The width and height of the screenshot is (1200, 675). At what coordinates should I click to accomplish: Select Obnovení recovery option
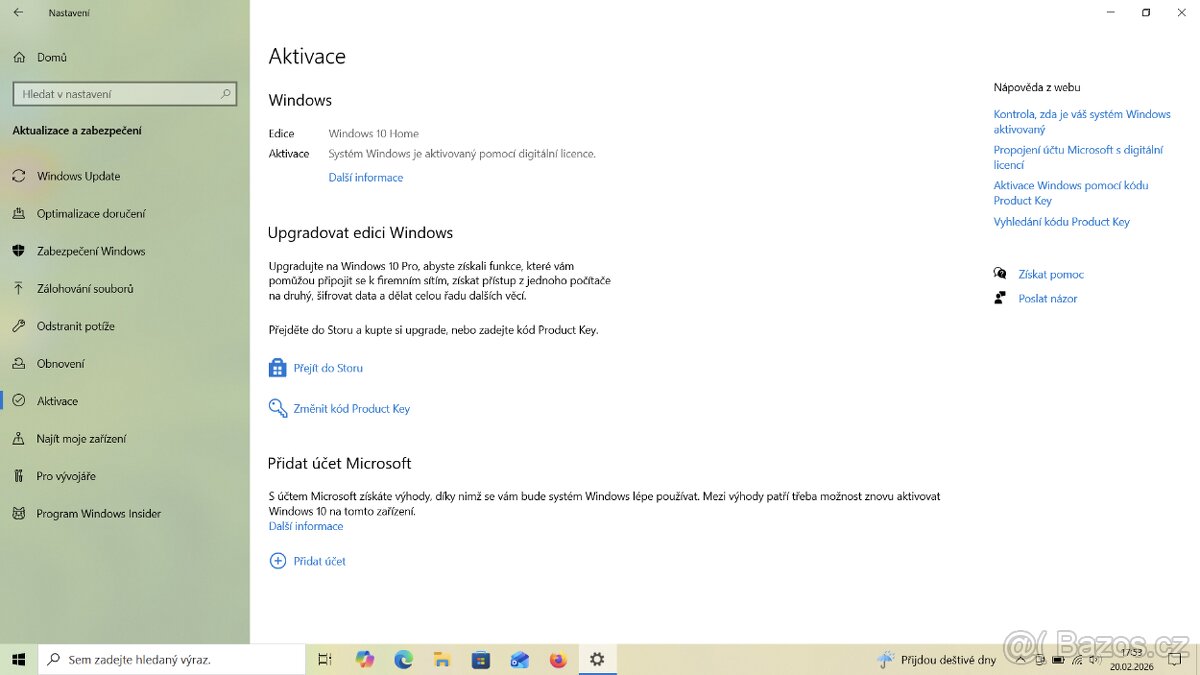coord(60,363)
